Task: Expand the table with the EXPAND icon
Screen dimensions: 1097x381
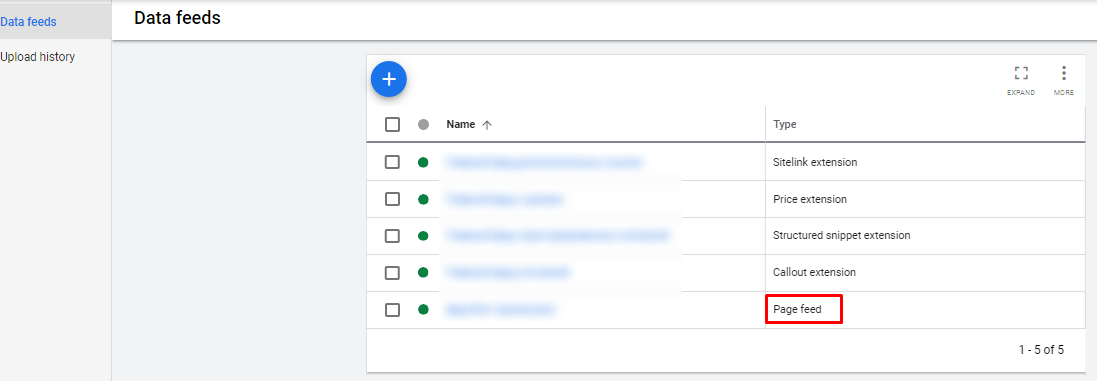Action: 1021,80
